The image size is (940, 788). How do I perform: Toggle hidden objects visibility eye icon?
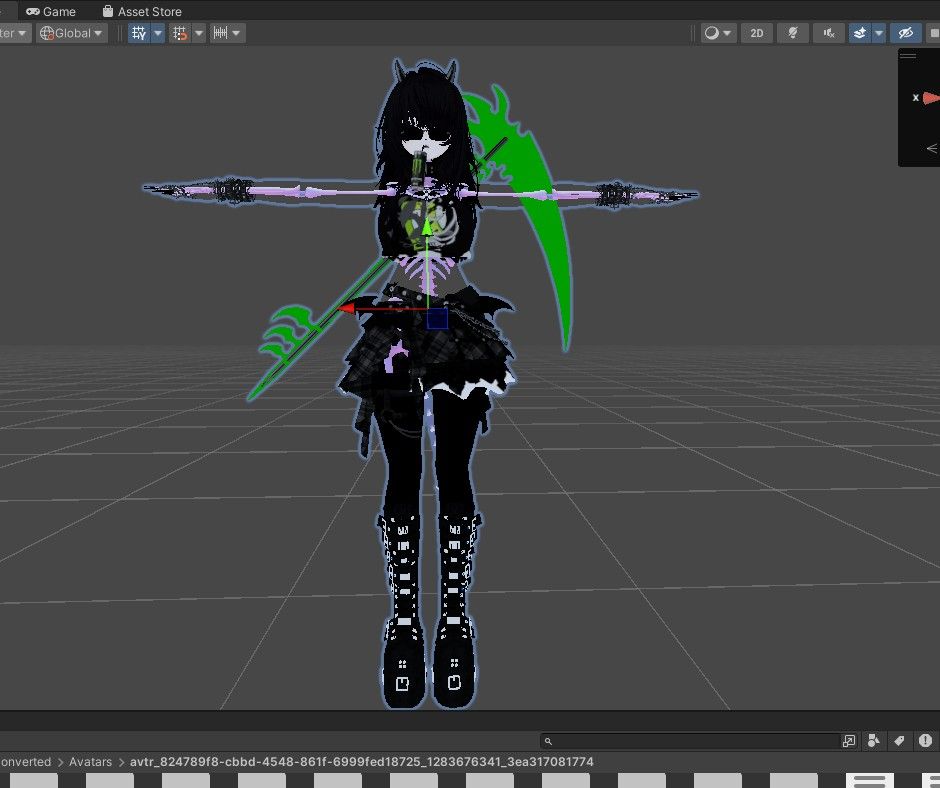[x=905, y=33]
